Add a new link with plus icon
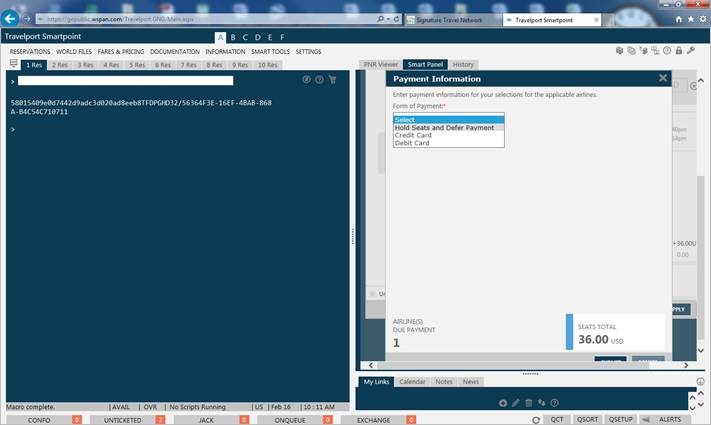 503,403
